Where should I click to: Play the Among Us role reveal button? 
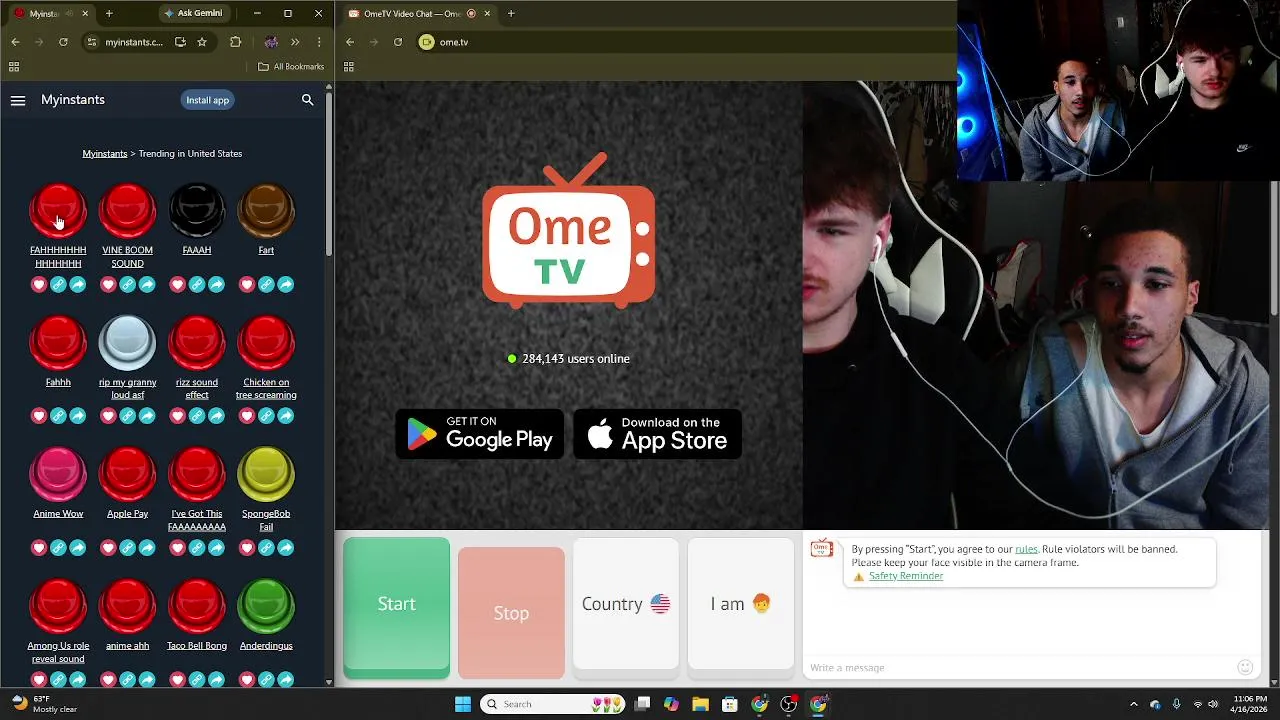click(58, 607)
